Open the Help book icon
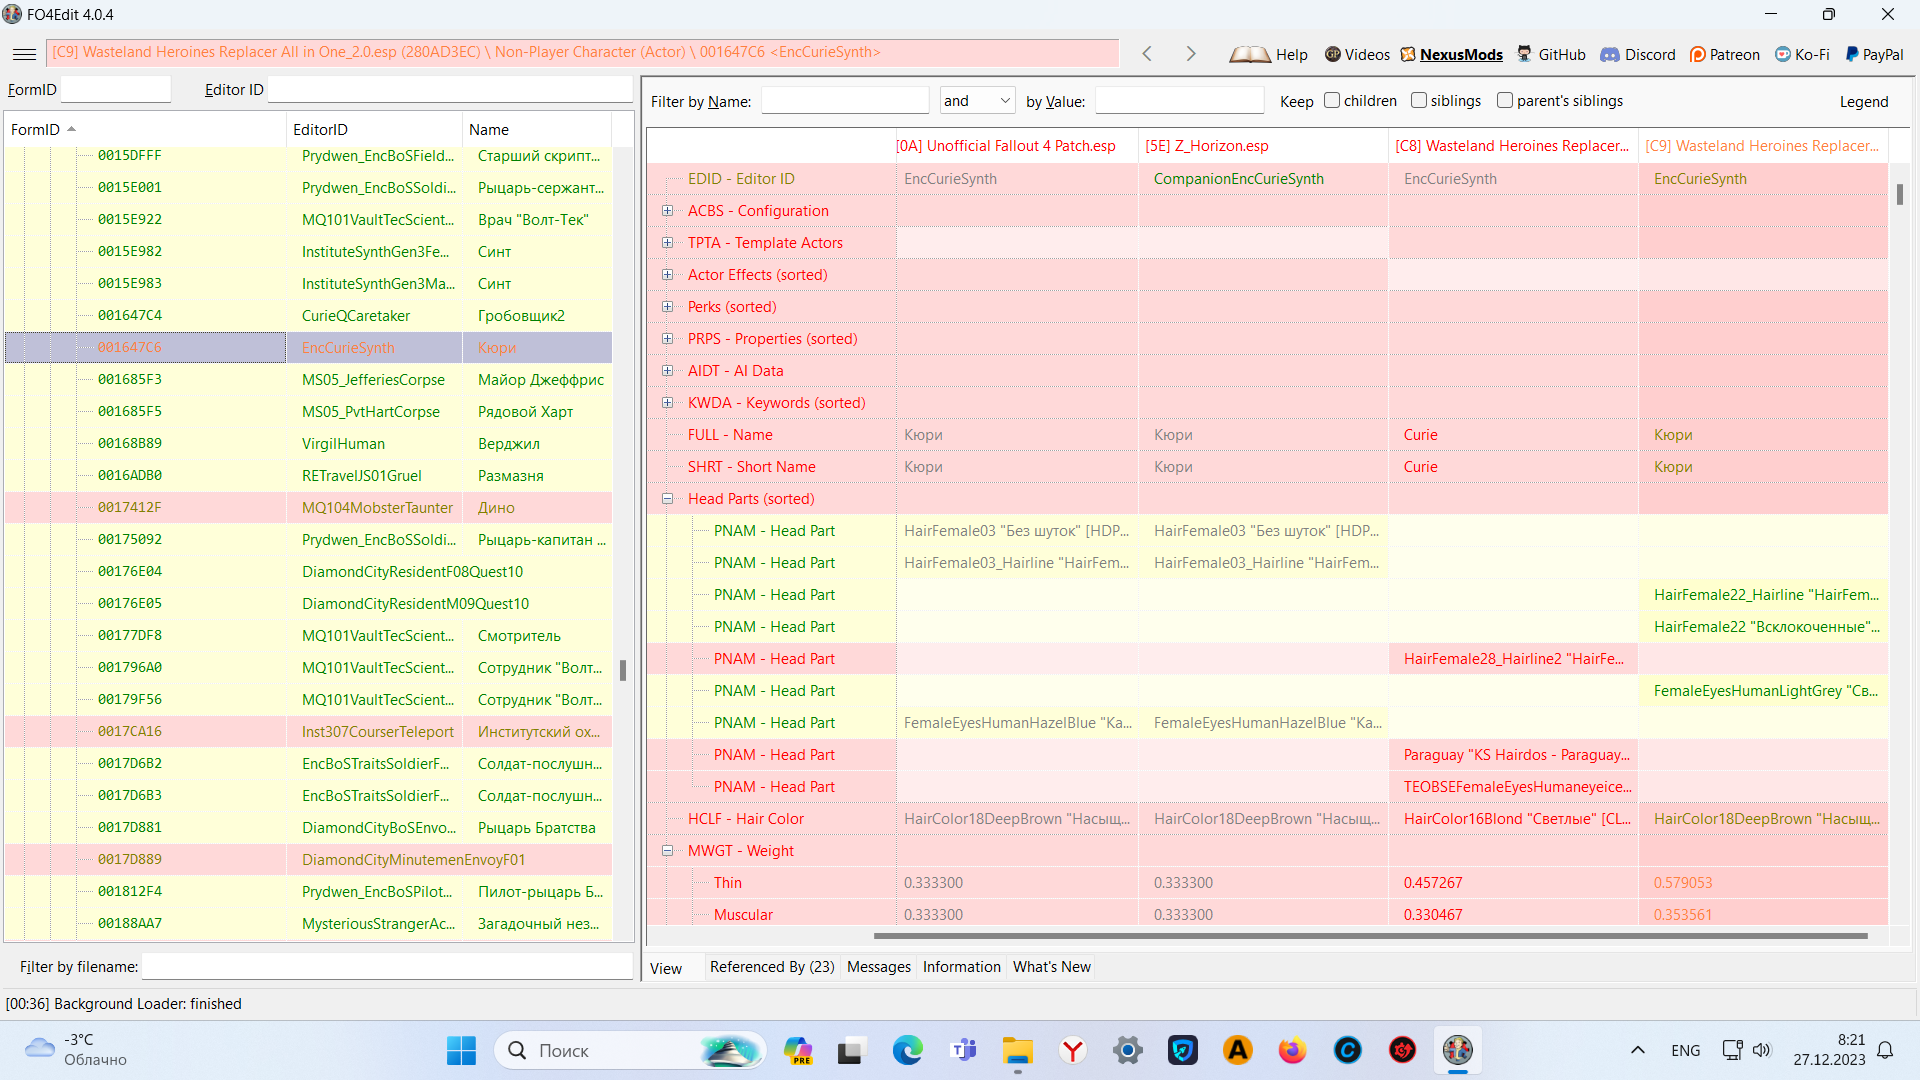The height and width of the screenshot is (1080, 1920). pyautogui.click(x=1249, y=55)
